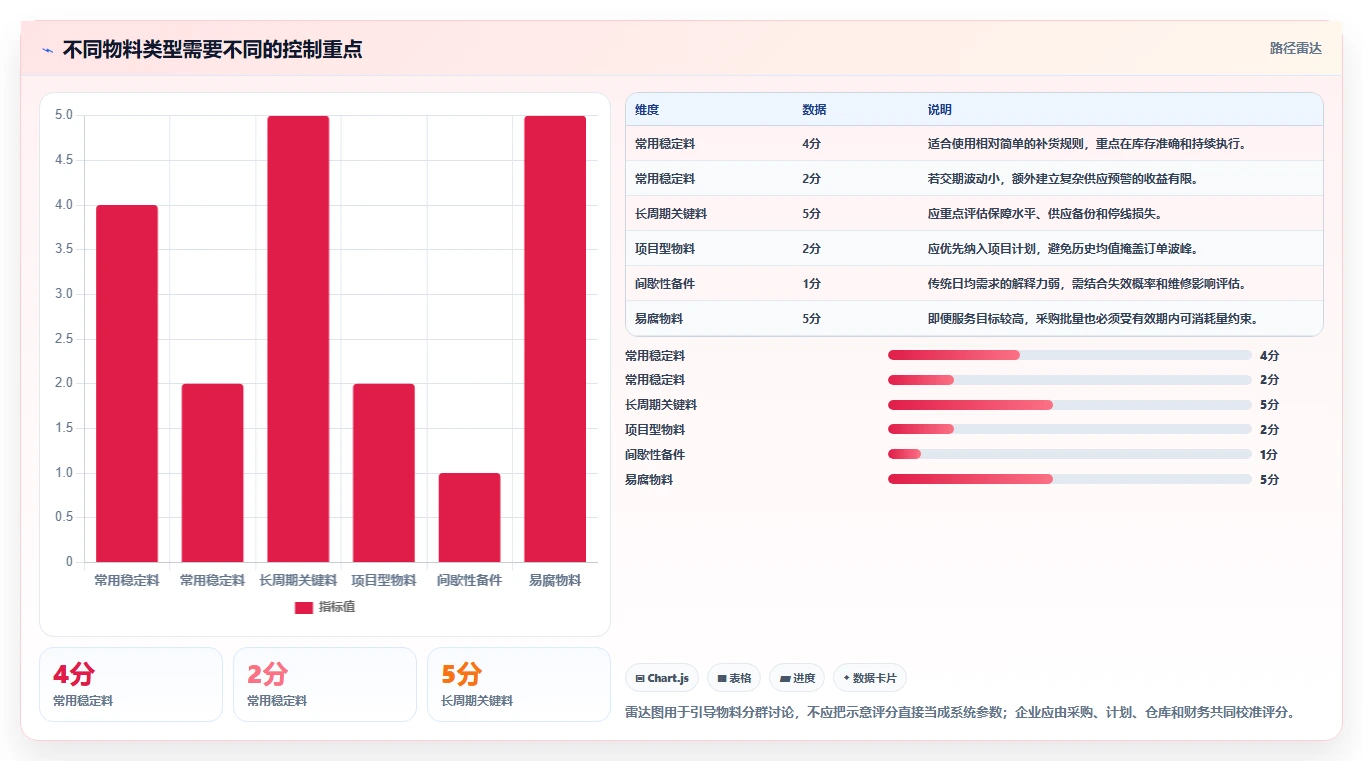Open the 2分 常用稳定料 data card
Viewport: 1363px width, 761px height.
pyautogui.click(x=325, y=684)
